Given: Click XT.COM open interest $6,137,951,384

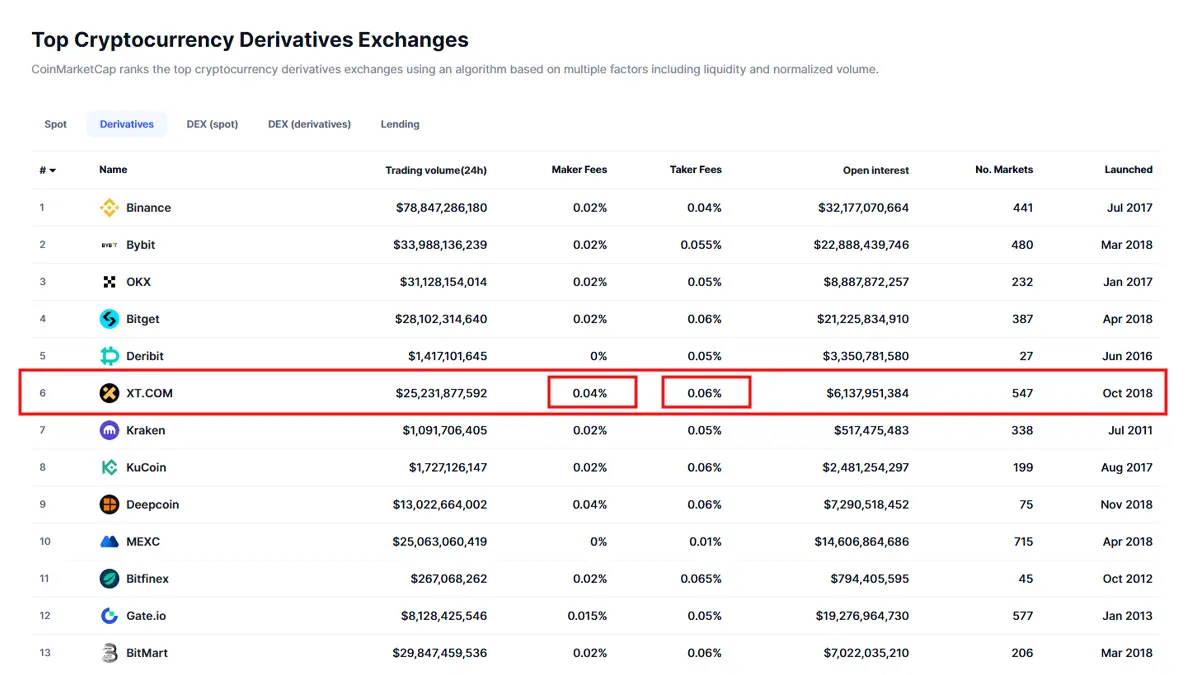Looking at the screenshot, I should point(867,393).
